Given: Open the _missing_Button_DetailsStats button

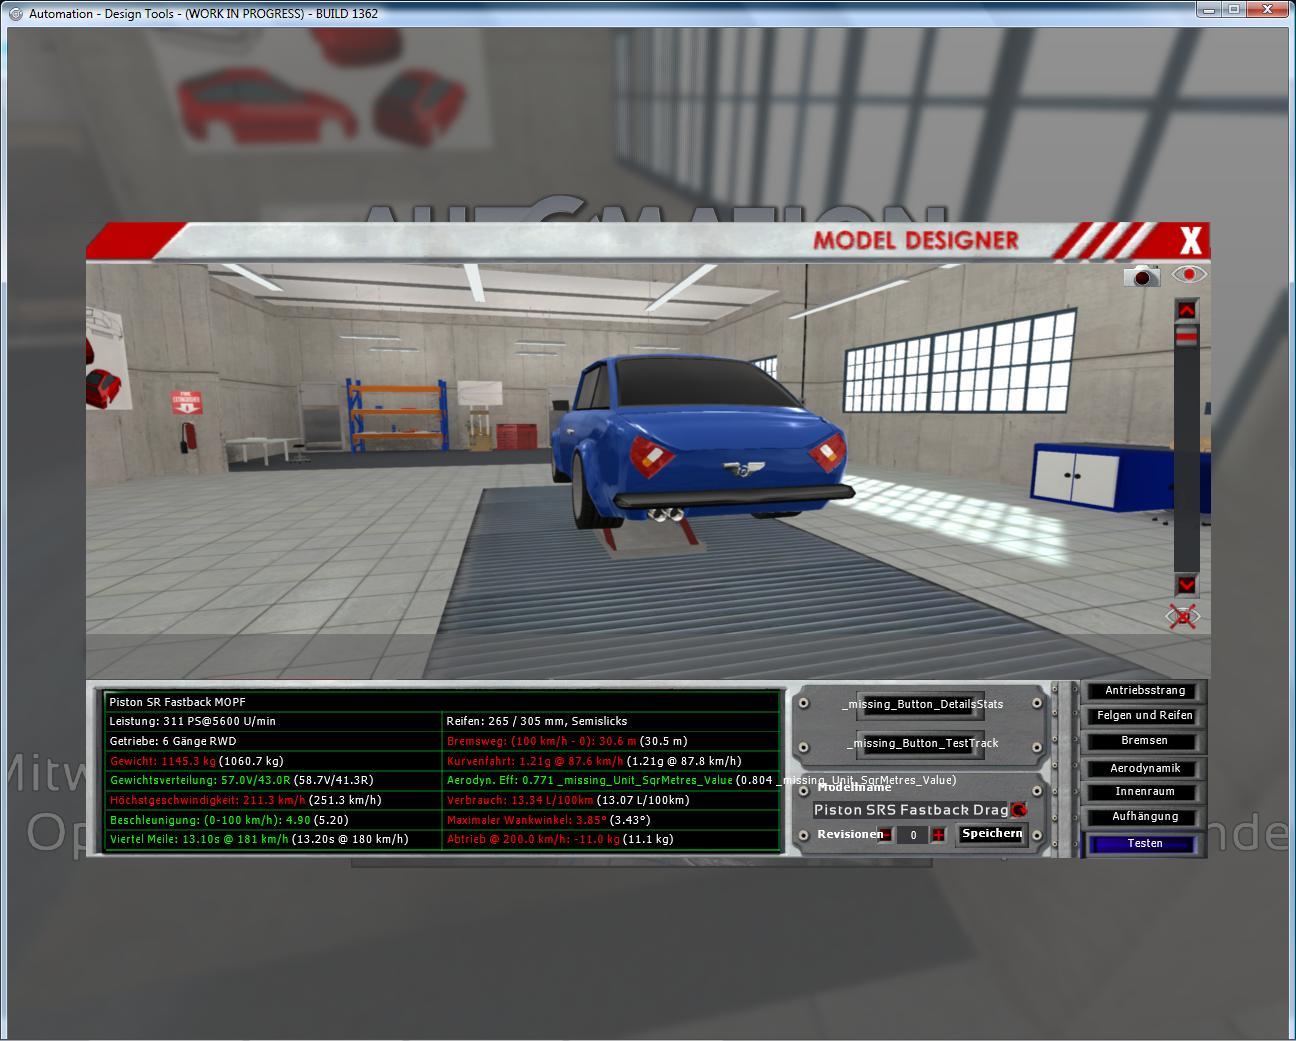Looking at the screenshot, I should coord(921,704).
